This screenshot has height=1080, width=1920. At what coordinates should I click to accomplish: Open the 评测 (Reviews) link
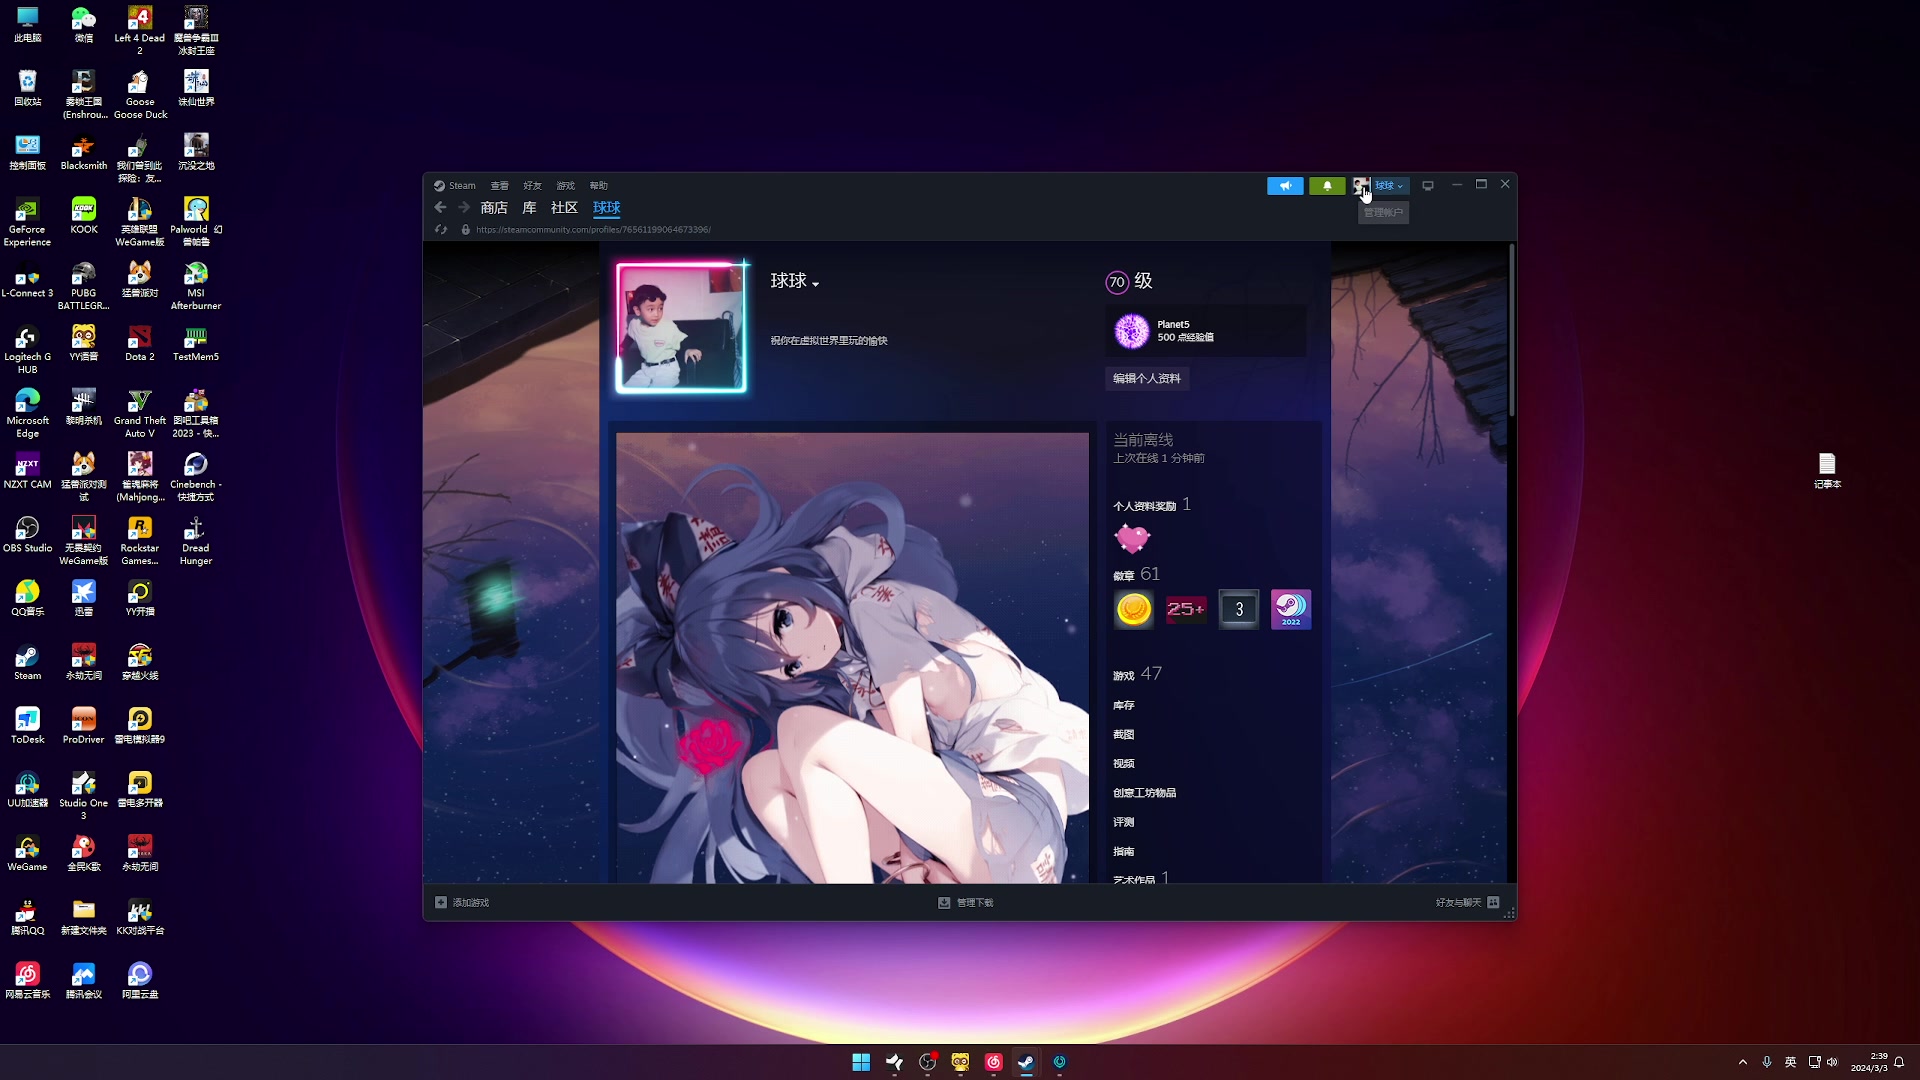click(1124, 823)
